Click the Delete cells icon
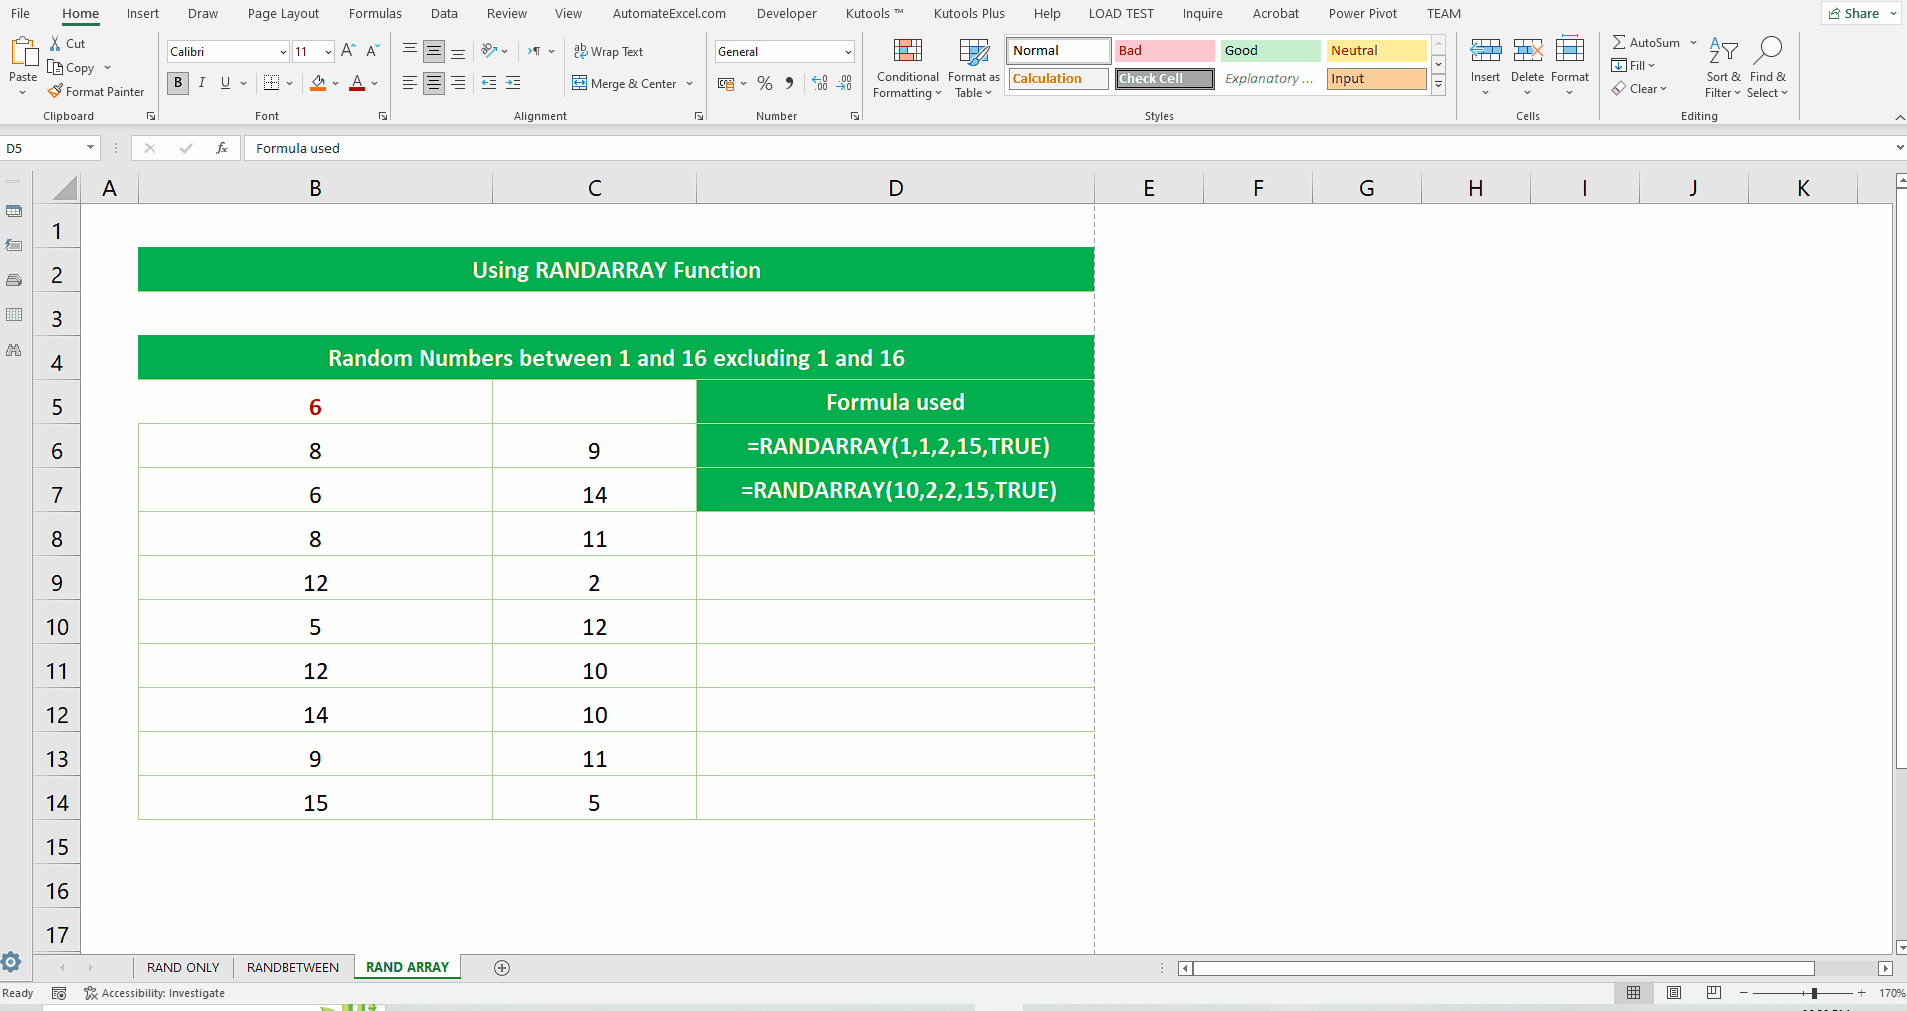 1527,51
